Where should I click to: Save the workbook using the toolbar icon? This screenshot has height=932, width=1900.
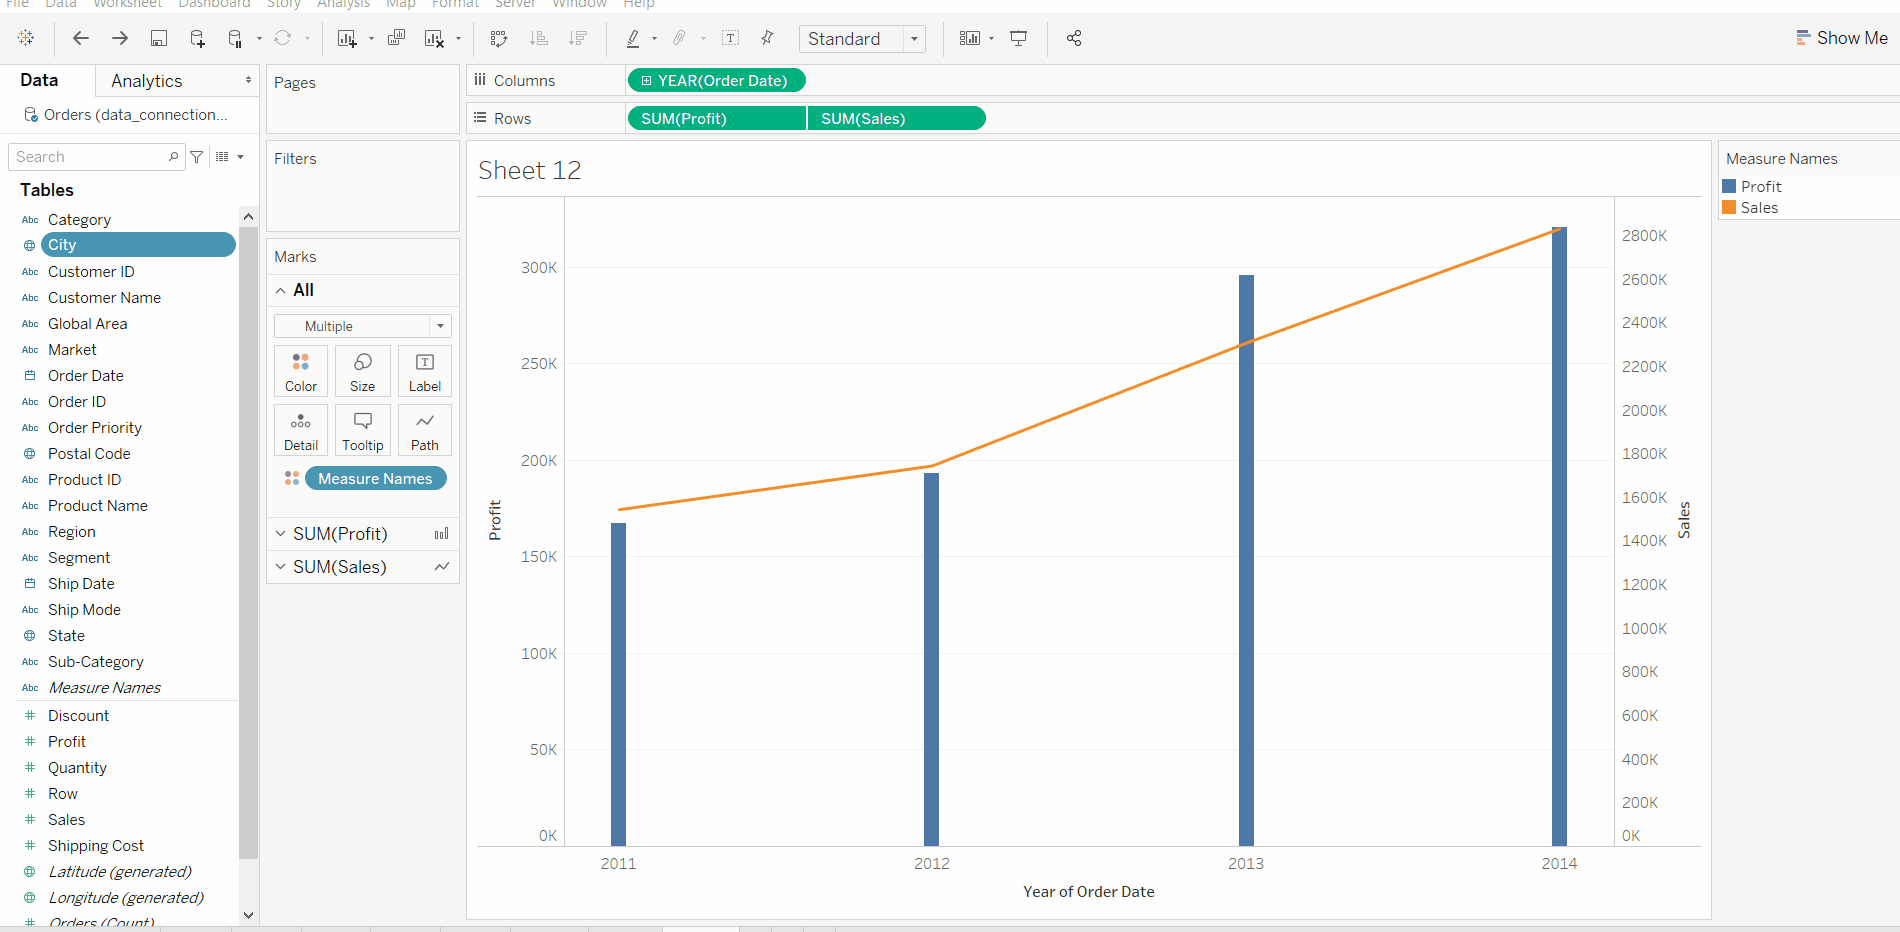[x=158, y=38]
